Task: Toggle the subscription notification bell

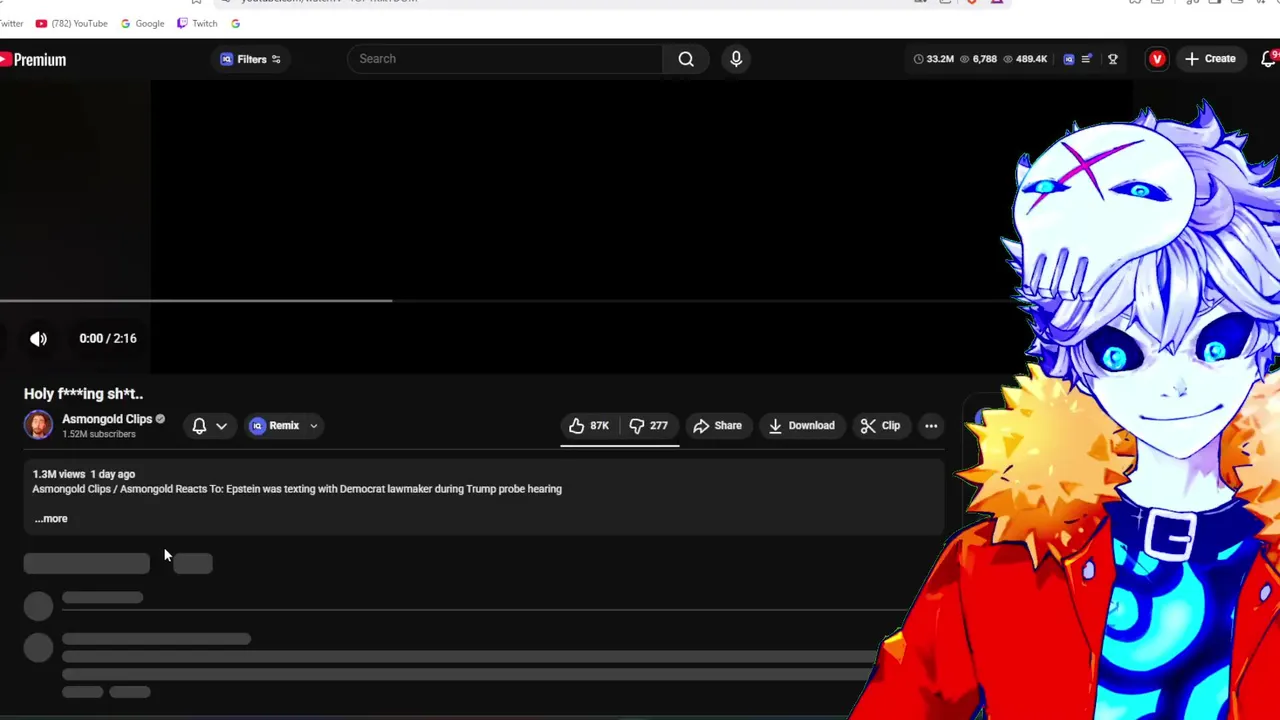Action: pyautogui.click(x=199, y=426)
